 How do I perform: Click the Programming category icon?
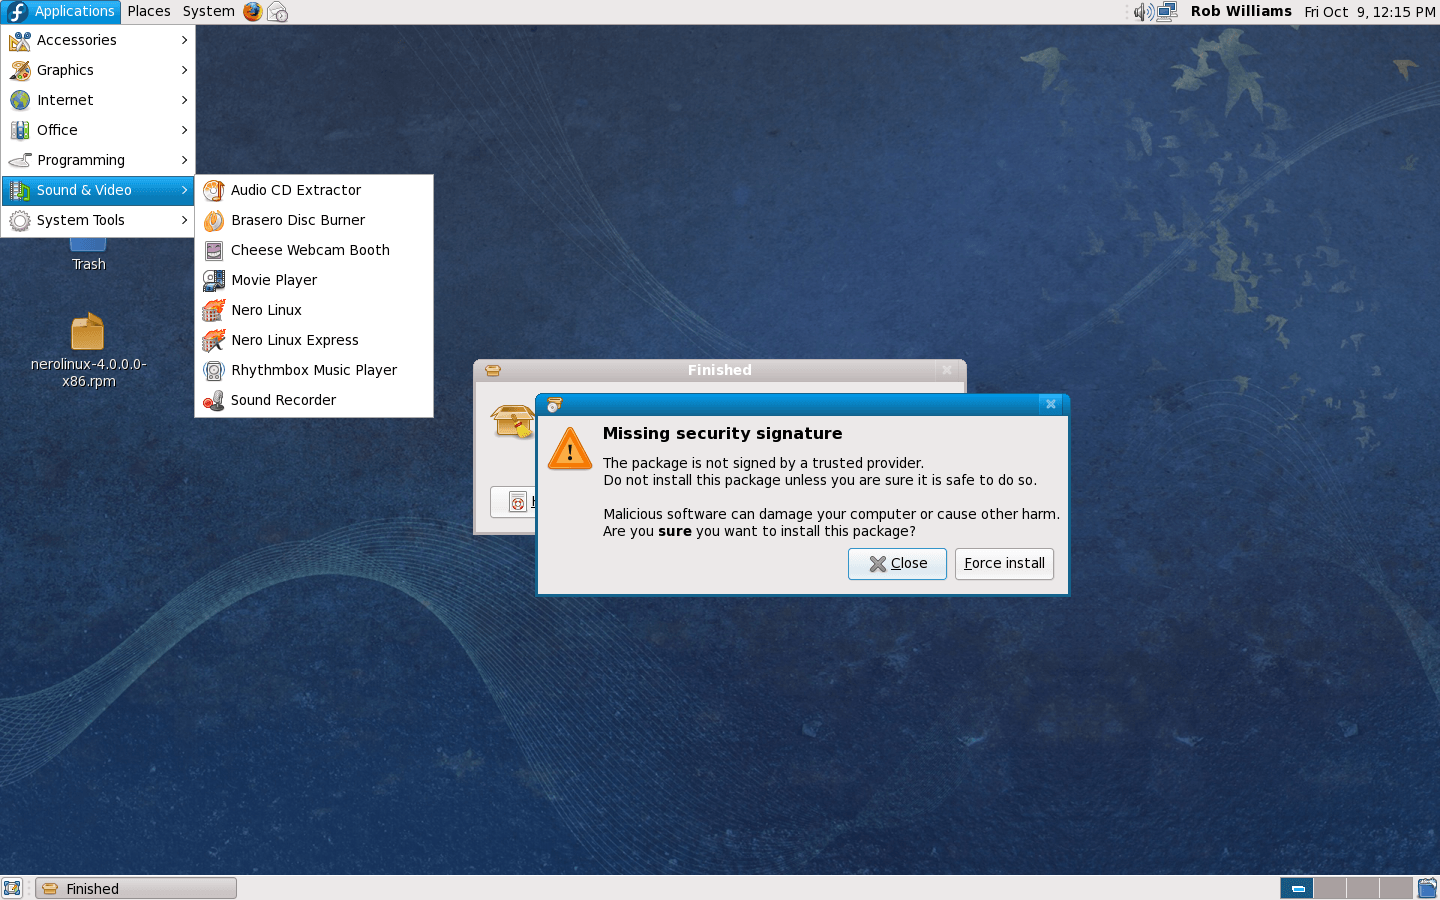20,160
